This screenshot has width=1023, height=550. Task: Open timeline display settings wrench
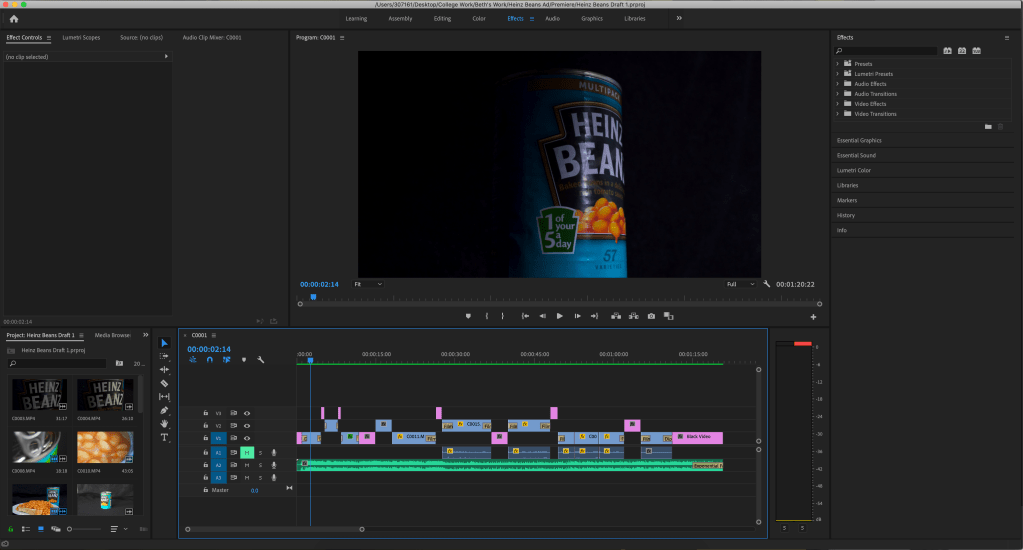260,360
